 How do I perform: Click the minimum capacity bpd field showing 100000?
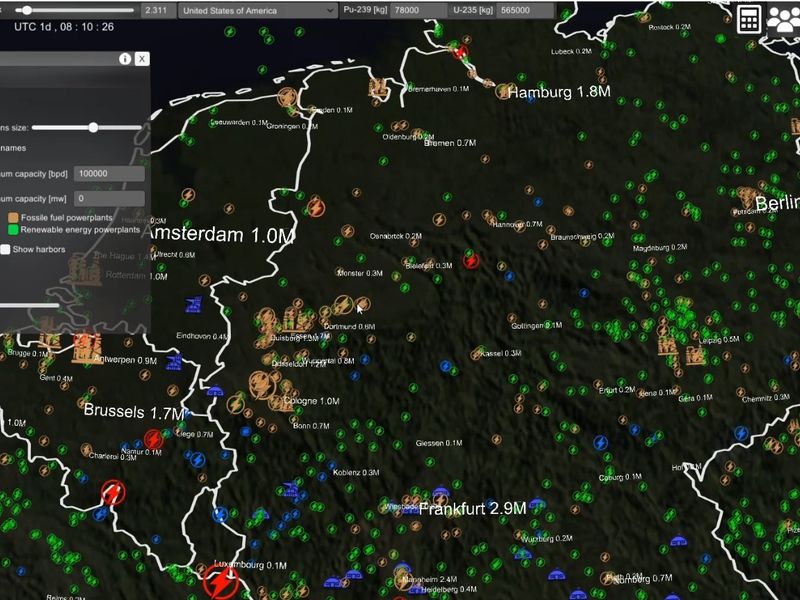(x=109, y=173)
